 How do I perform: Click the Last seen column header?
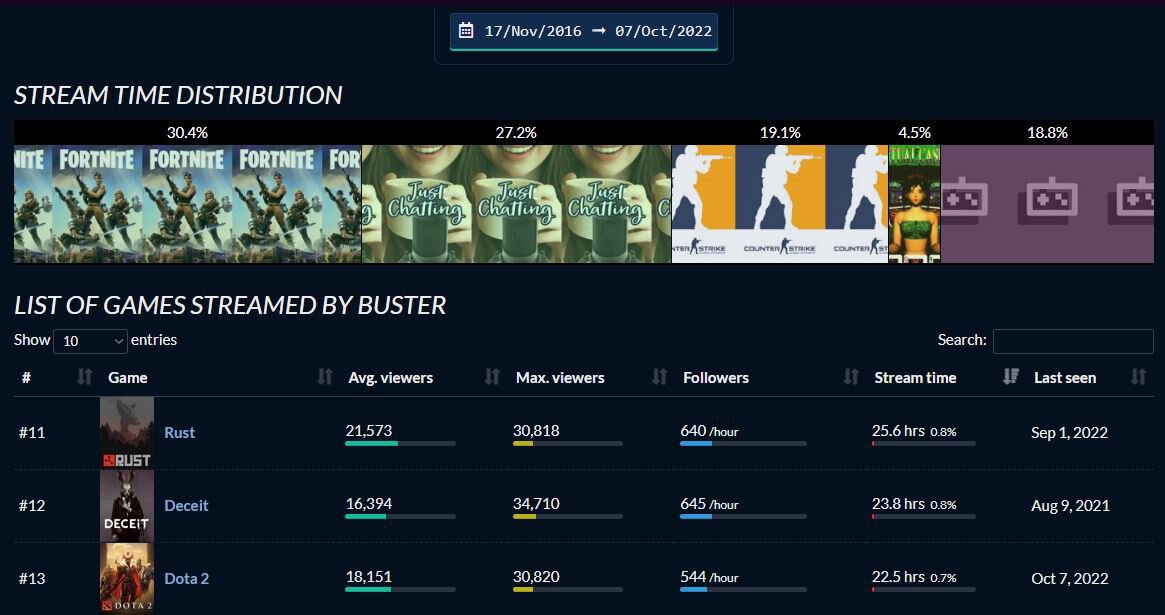click(x=1065, y=377)
